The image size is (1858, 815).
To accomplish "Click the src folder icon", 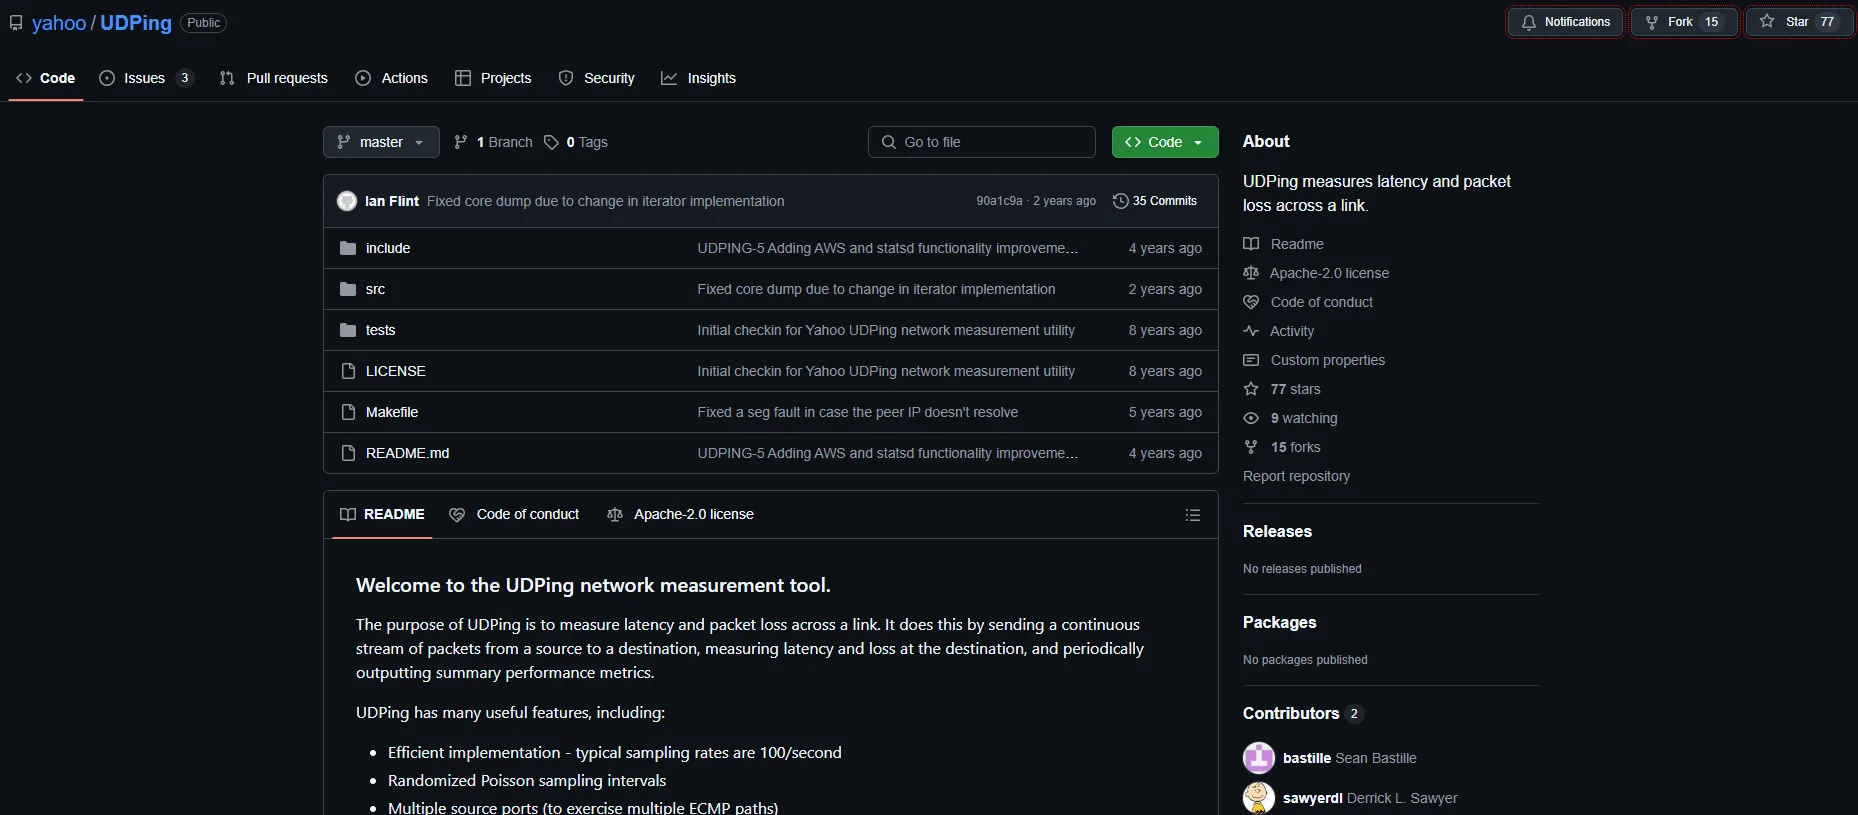I will (x=348, y=289).
